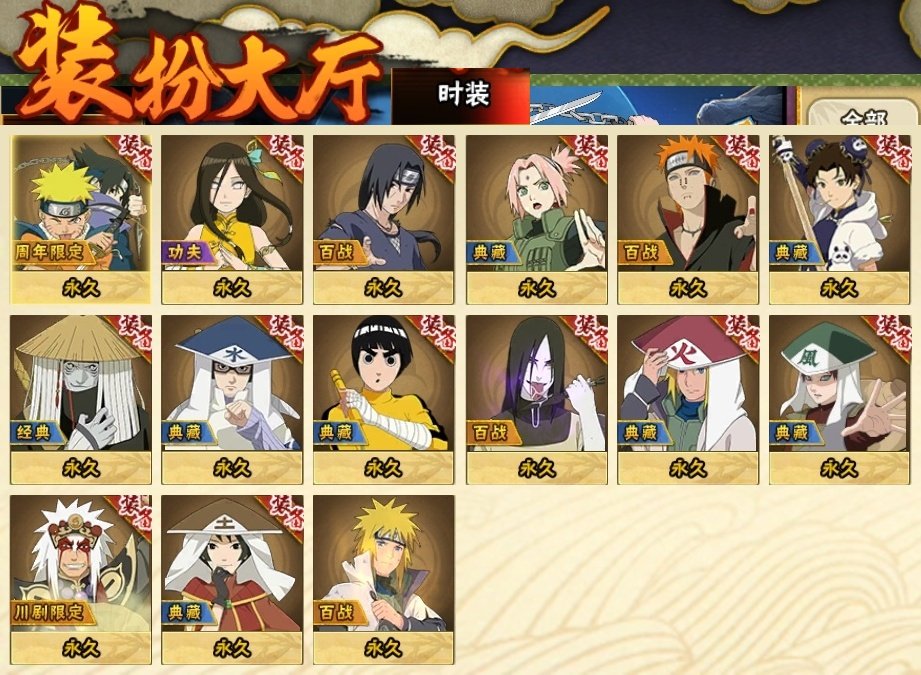This screenshot has height=675, width=921.
Task: Pick the 经典 straw hat Kakuzu costume
Action: (81, 399)
